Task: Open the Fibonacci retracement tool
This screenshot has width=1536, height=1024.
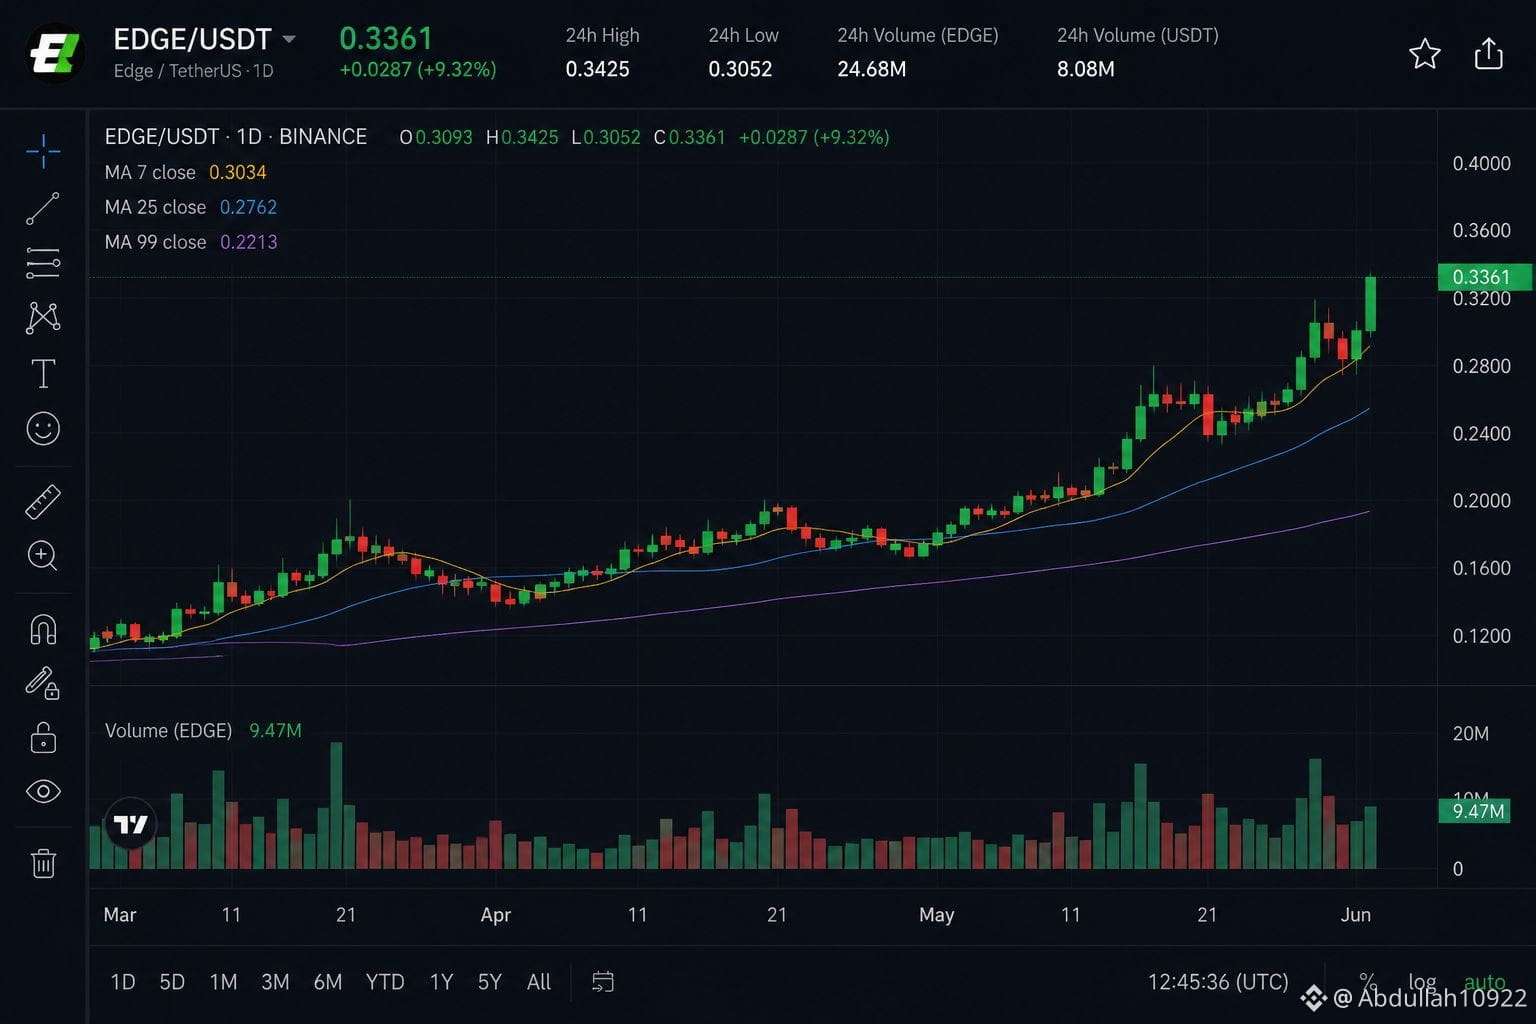Action: tap(43, 262)
